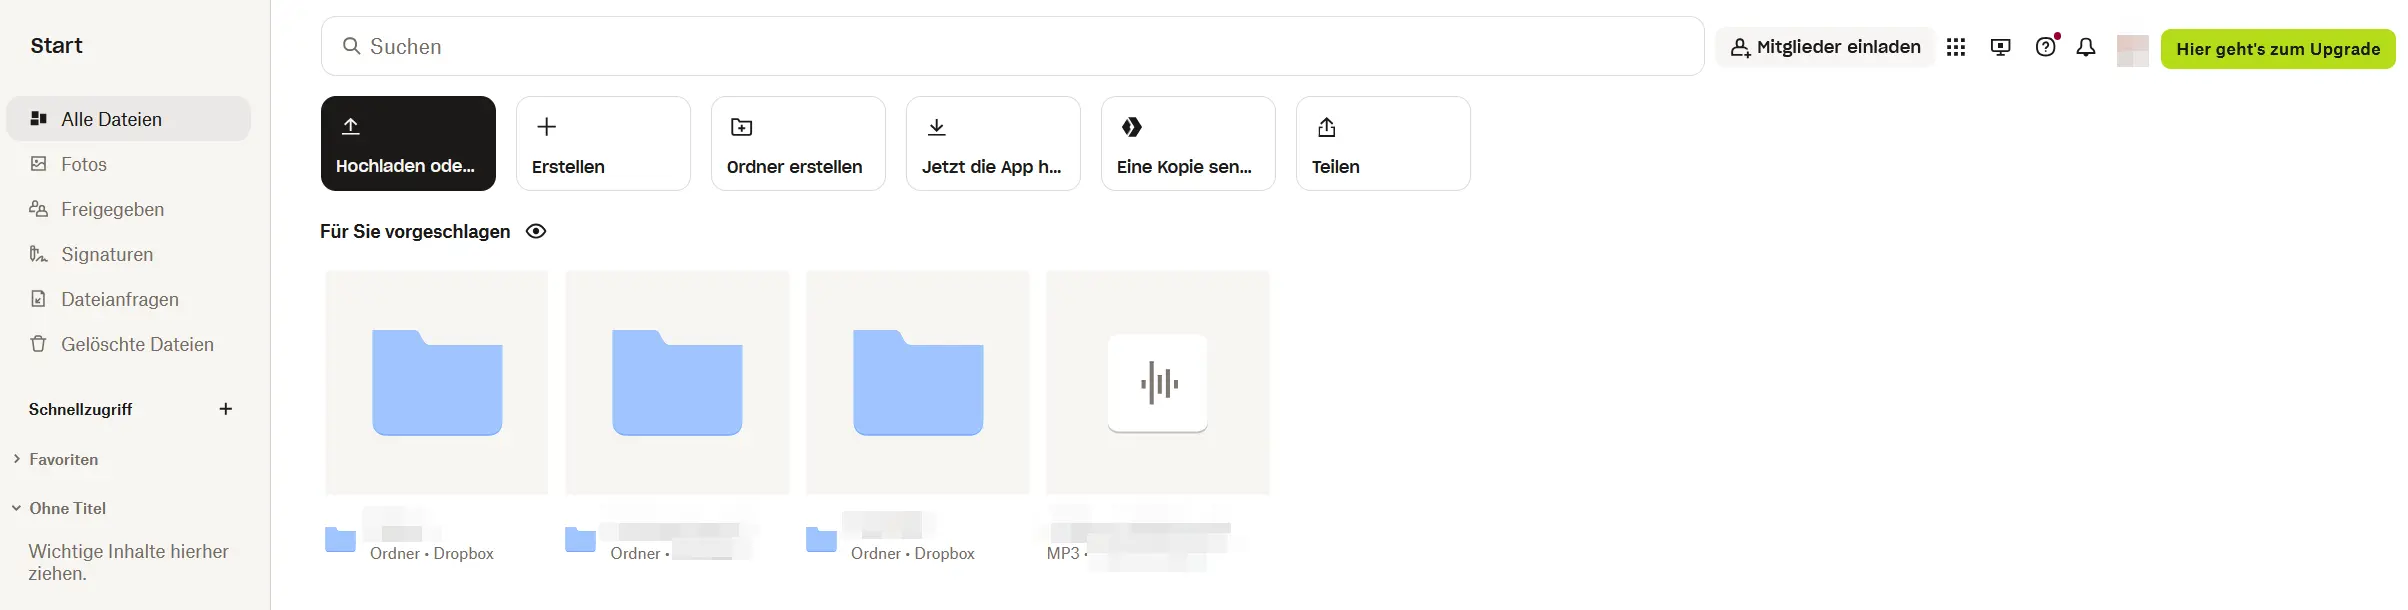The height and width of the screenshot is (610, 2408).
Task: Click Hier geht's zum Upgrade button
Action: 2278,49
